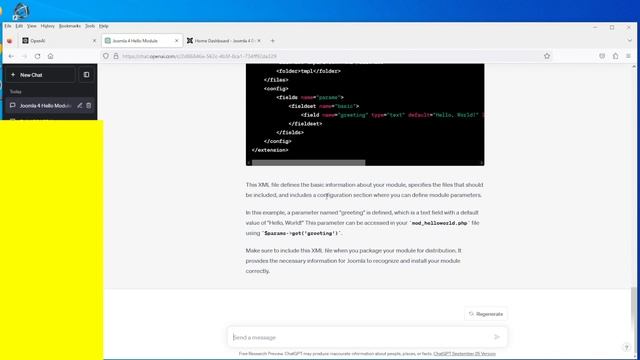
Task: Open ChatGPT September 25 Version link
Action: [x=464, y=354]
